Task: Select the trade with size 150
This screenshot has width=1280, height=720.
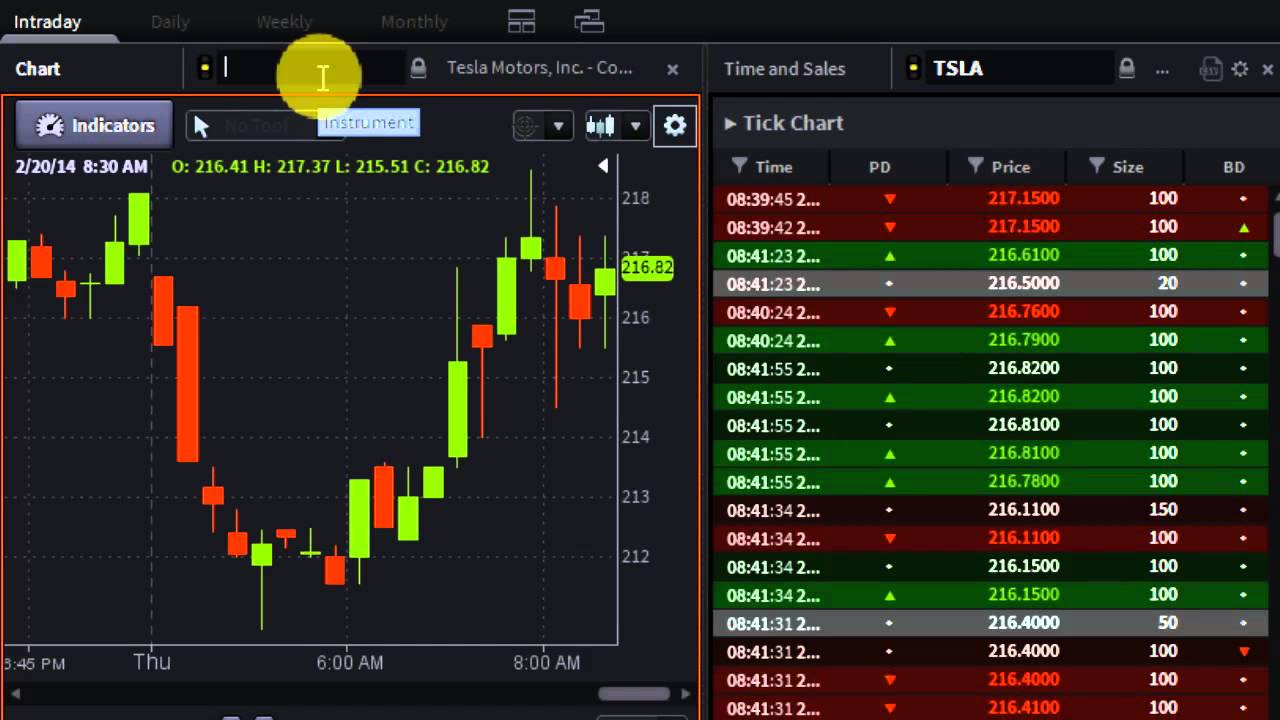Action: (990, 509)
